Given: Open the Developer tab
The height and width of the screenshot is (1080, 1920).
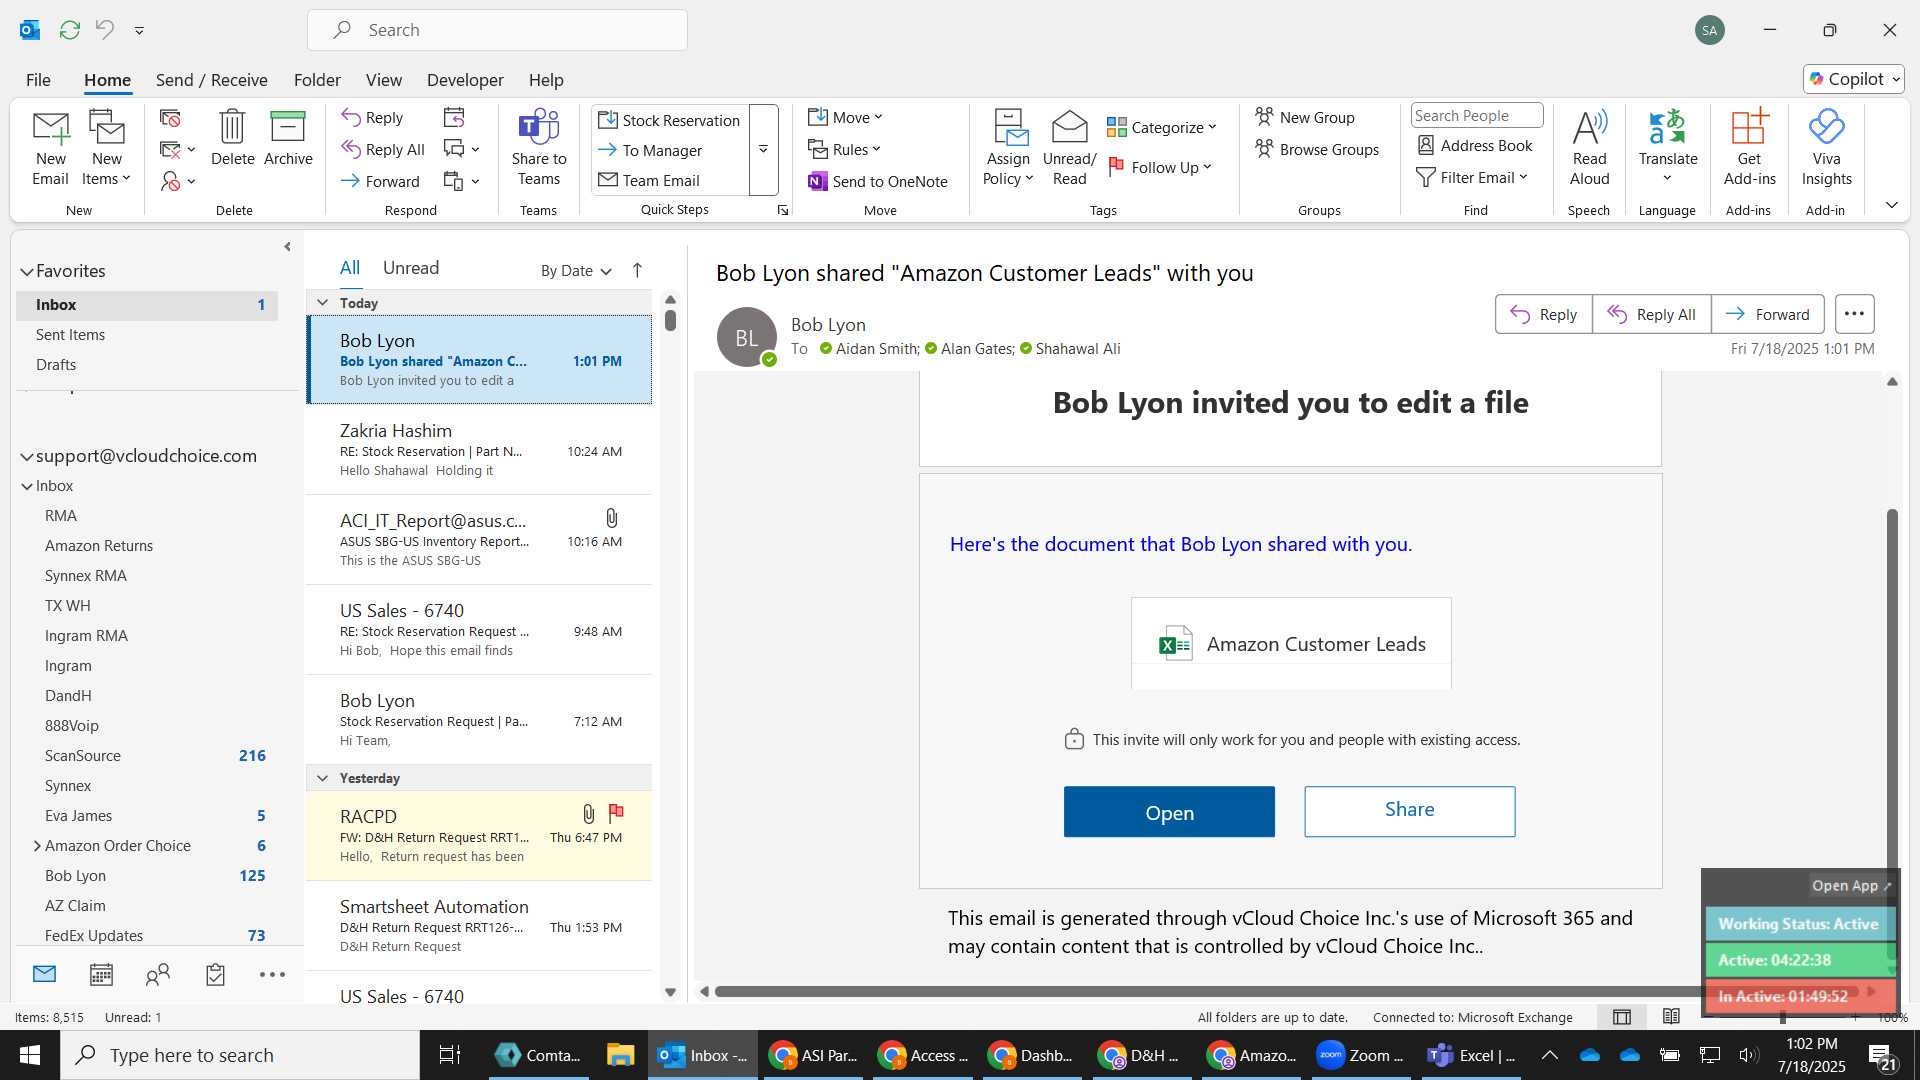Looking at the screenshot, I should 465,80.
